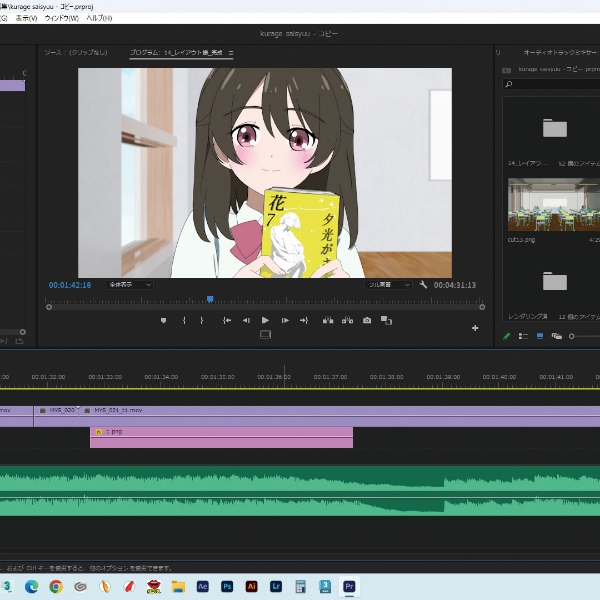Click the Add Marker icon
600x600 pixels.
point(163,320)
